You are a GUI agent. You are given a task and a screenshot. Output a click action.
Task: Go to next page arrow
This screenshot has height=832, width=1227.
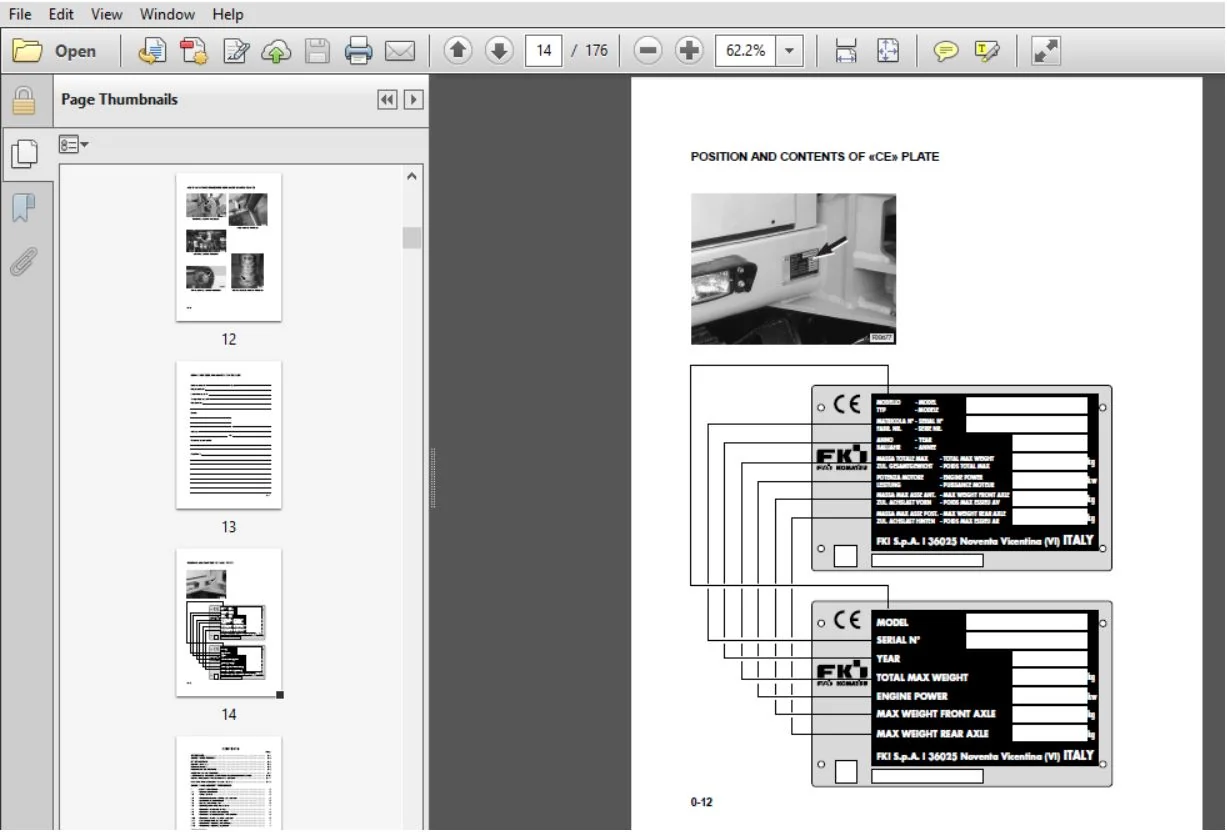coord(499,51)
